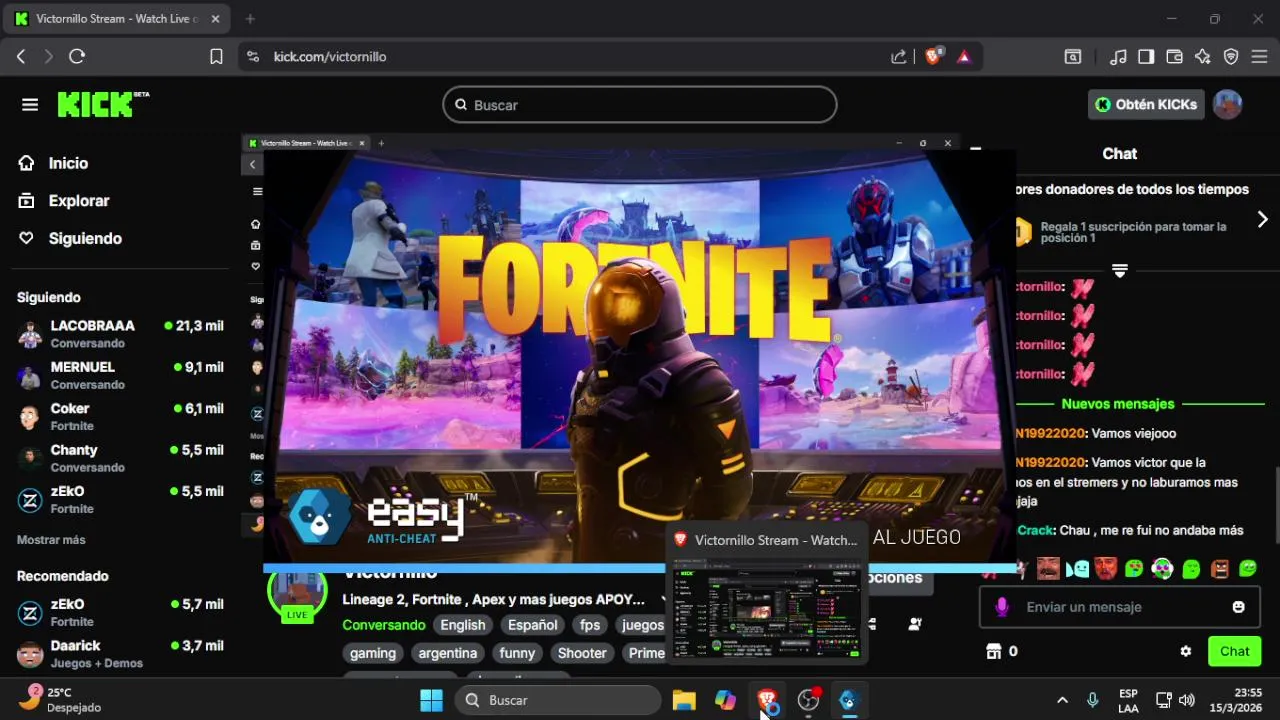Open the Brave VPN shield icon
Screen dimensions: 1280x720
1231,57
